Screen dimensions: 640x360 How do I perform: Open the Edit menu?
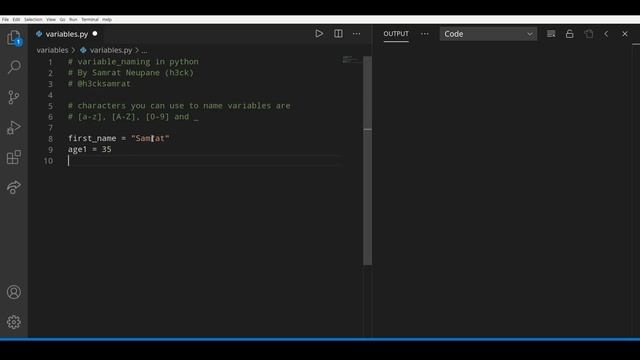(16, 20)
